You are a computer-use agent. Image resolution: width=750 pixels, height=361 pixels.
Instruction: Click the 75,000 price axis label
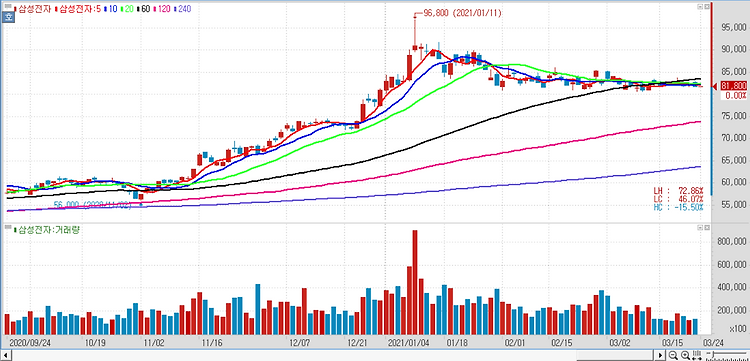coord(733,116)
